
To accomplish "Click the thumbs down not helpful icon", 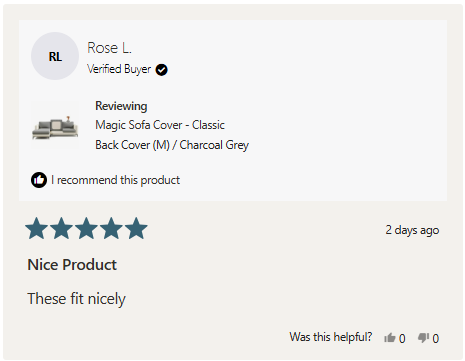I will 423,338.
